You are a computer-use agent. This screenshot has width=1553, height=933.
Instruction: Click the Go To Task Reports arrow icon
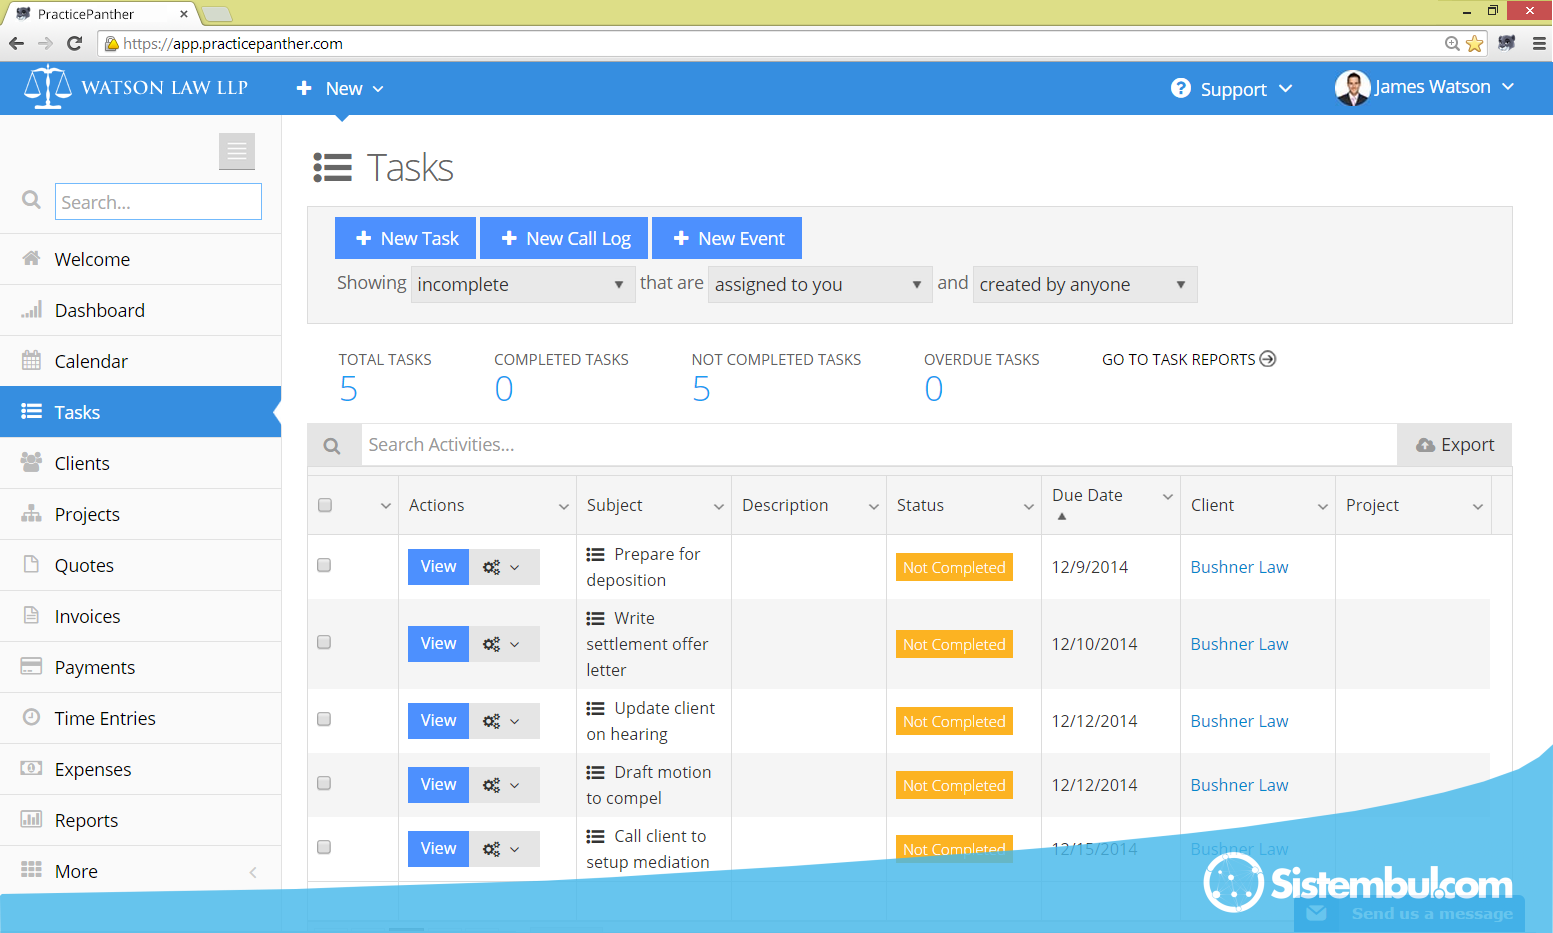coord(1268,359)
